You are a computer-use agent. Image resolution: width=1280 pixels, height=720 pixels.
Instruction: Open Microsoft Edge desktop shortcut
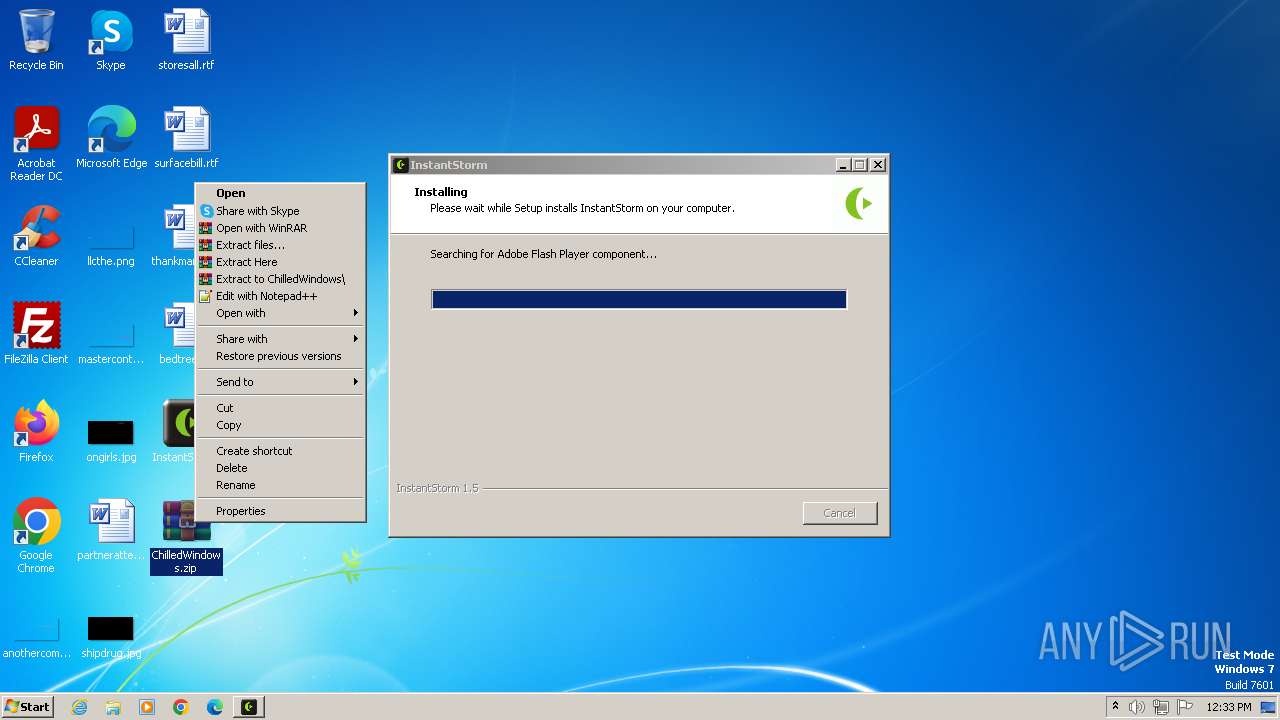(111, 138)
